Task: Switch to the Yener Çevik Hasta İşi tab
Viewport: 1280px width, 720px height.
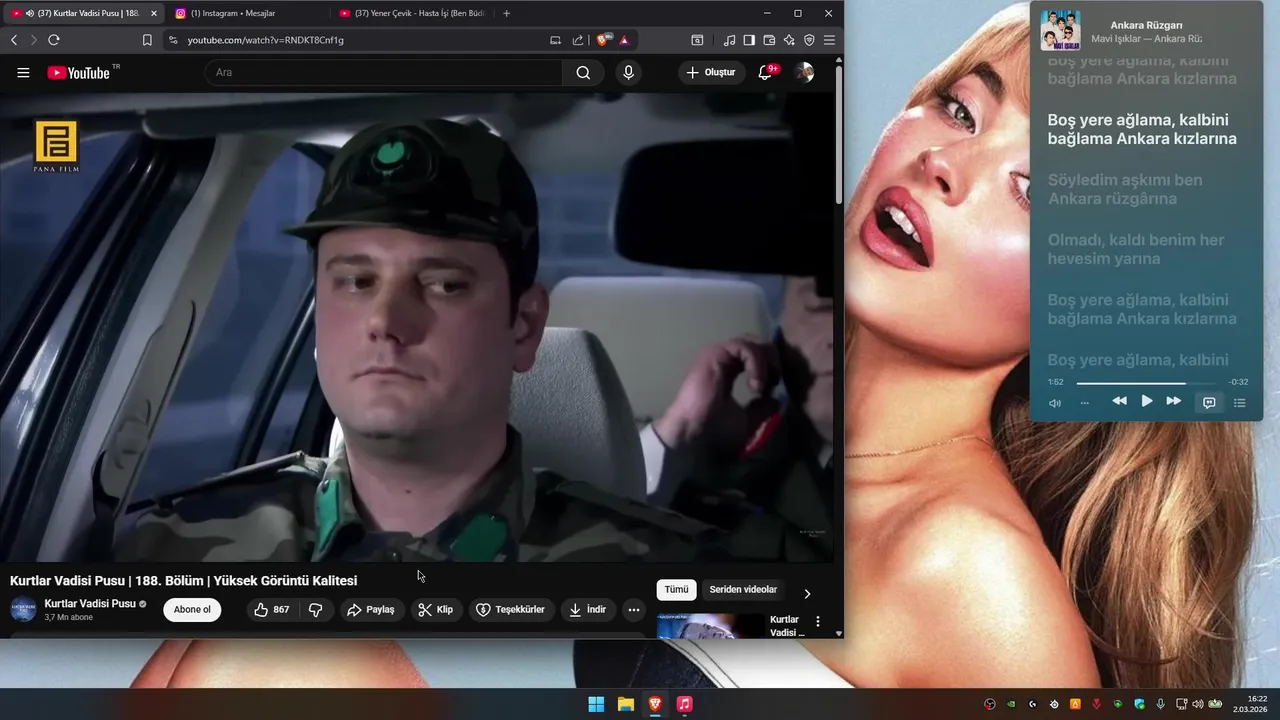Action: (x=410, y=13)
